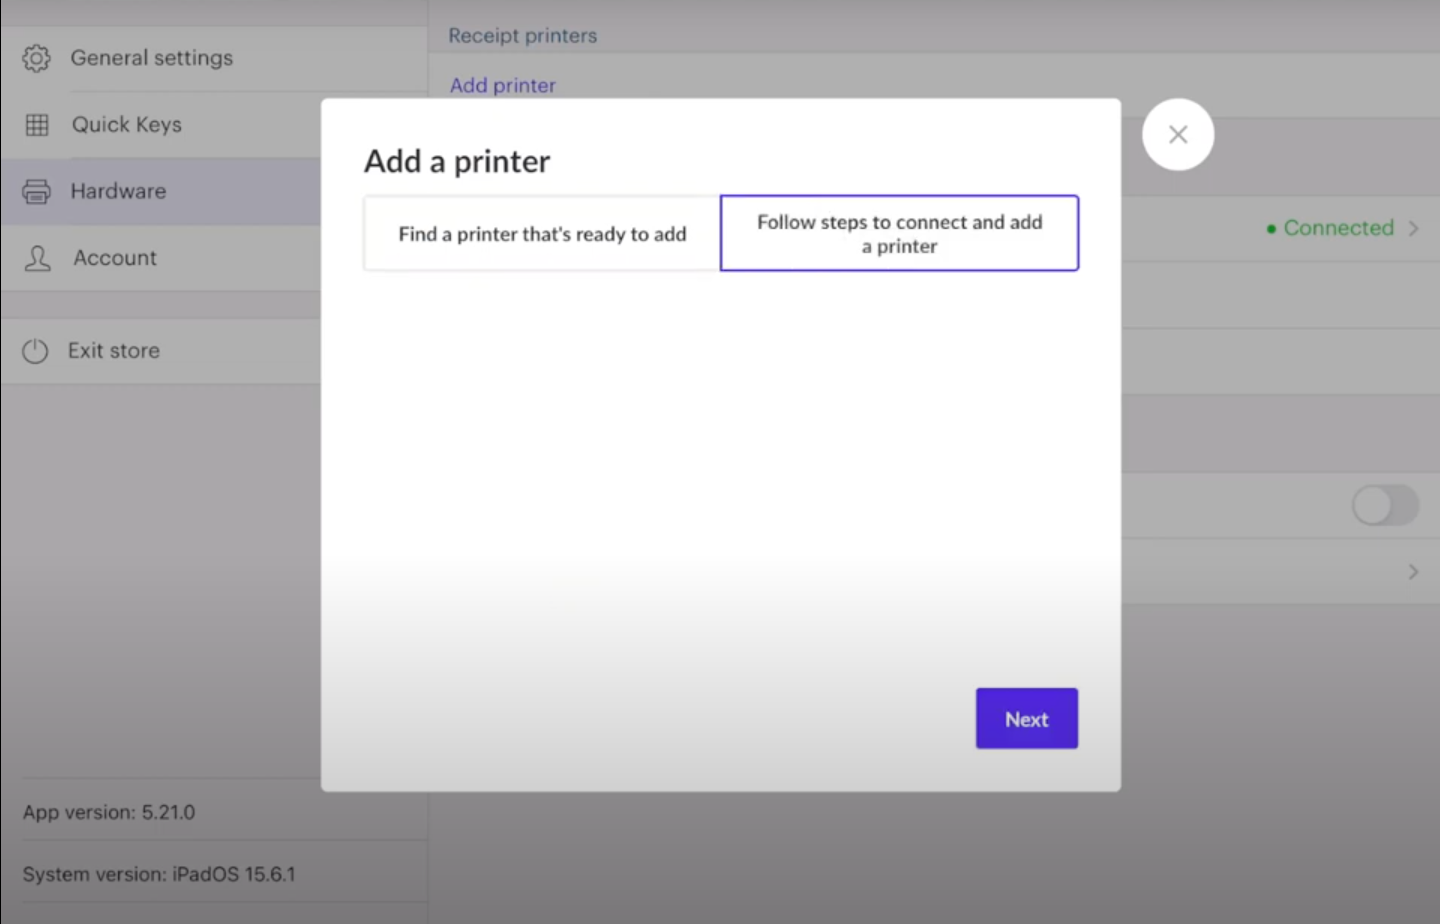Select 'Find a printer that's ready to add'
The image size is (1440, 924).
point(542,234)
